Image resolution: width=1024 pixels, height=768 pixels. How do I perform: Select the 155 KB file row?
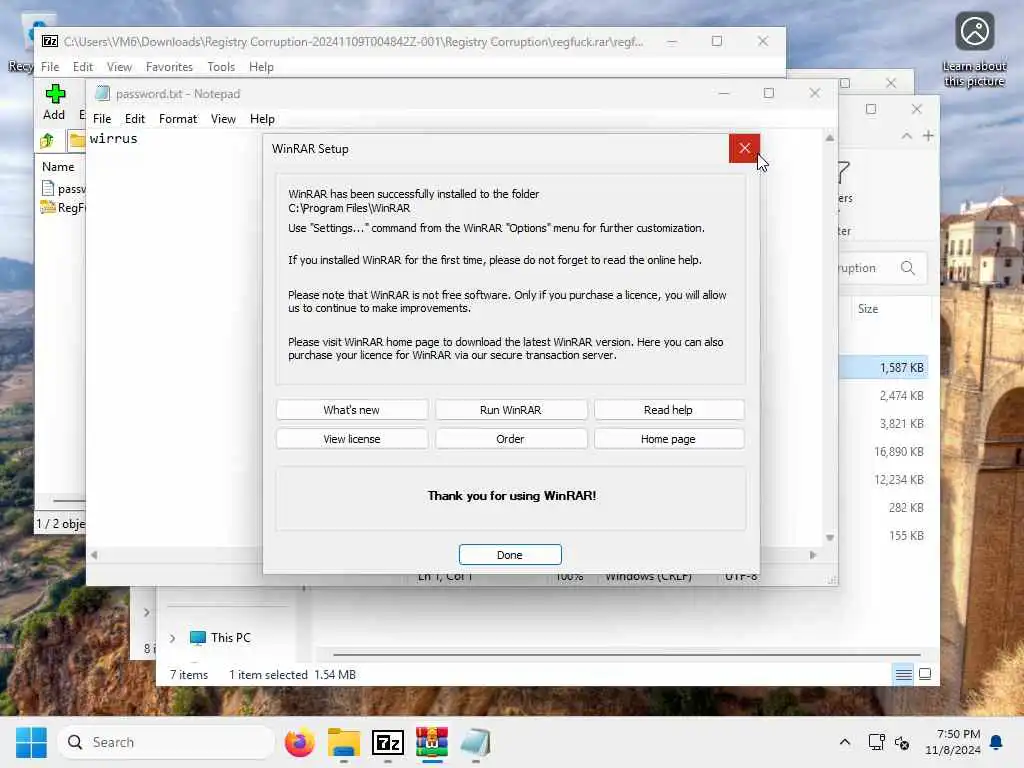883,536
